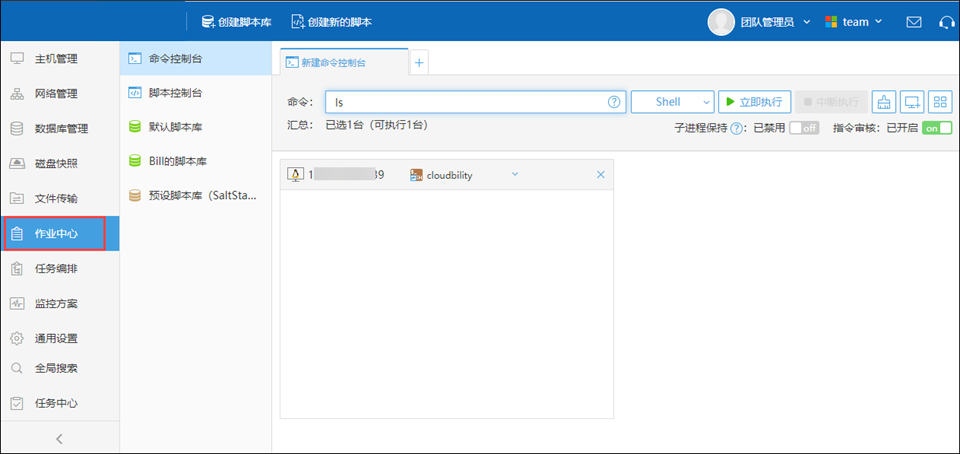Click the 命令 input field
Viewport: 960px width, 454px height.
[465, 102]
